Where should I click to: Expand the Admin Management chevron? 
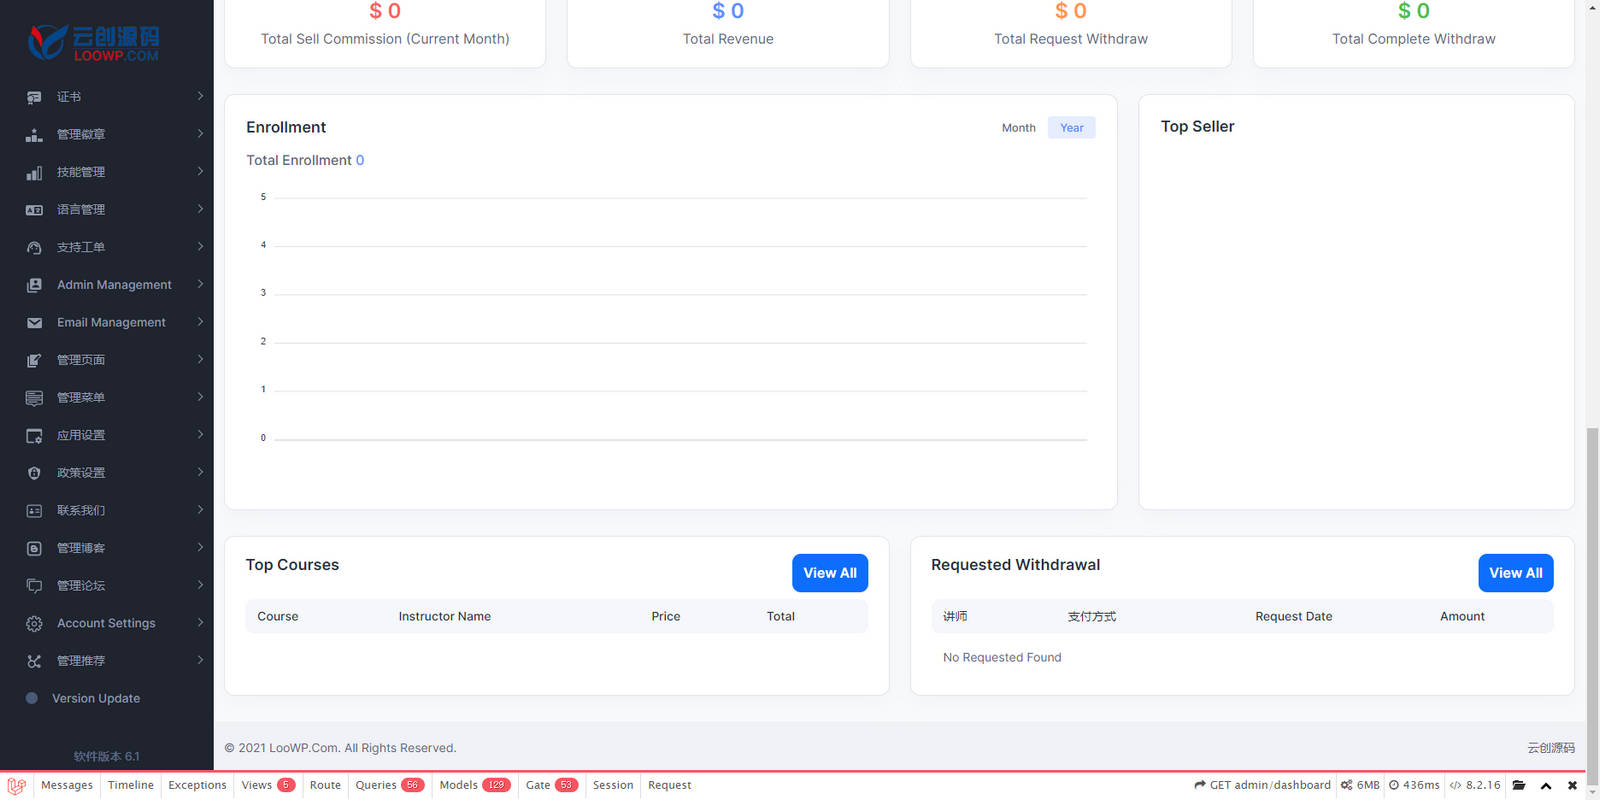[x=200, y=284]
